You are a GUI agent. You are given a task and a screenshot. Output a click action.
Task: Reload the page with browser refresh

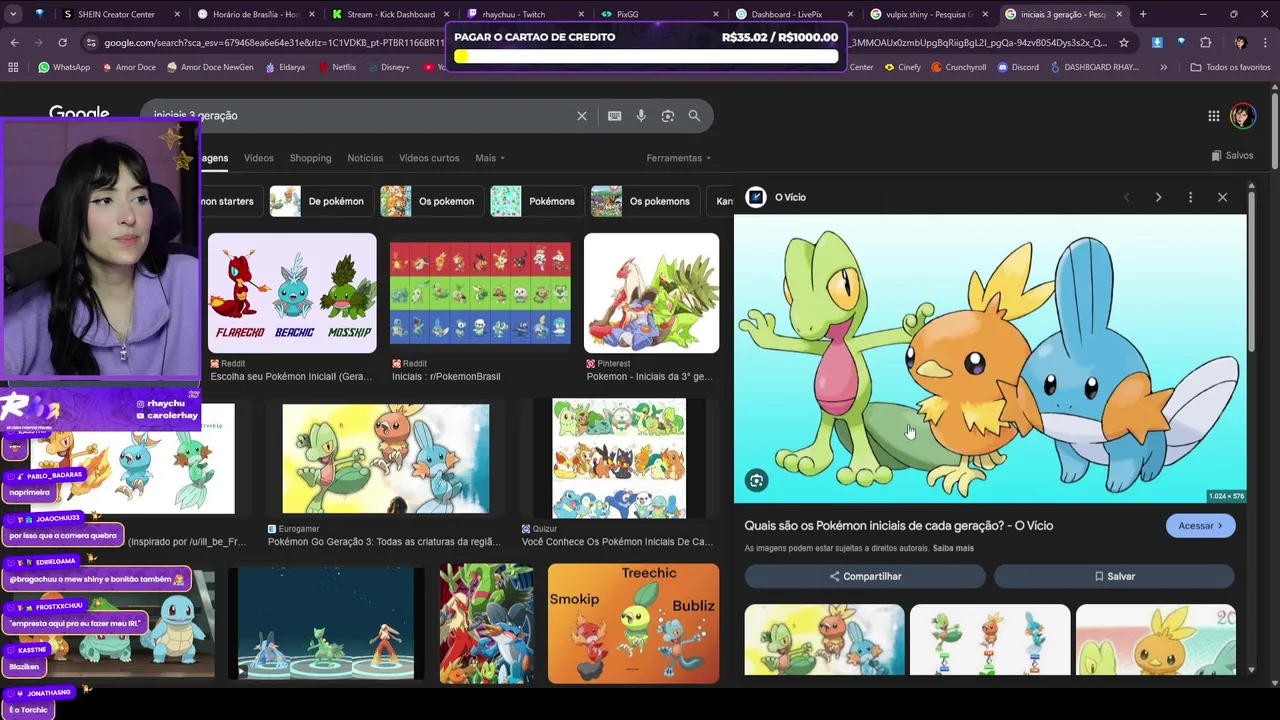click(x=62, y=43)
